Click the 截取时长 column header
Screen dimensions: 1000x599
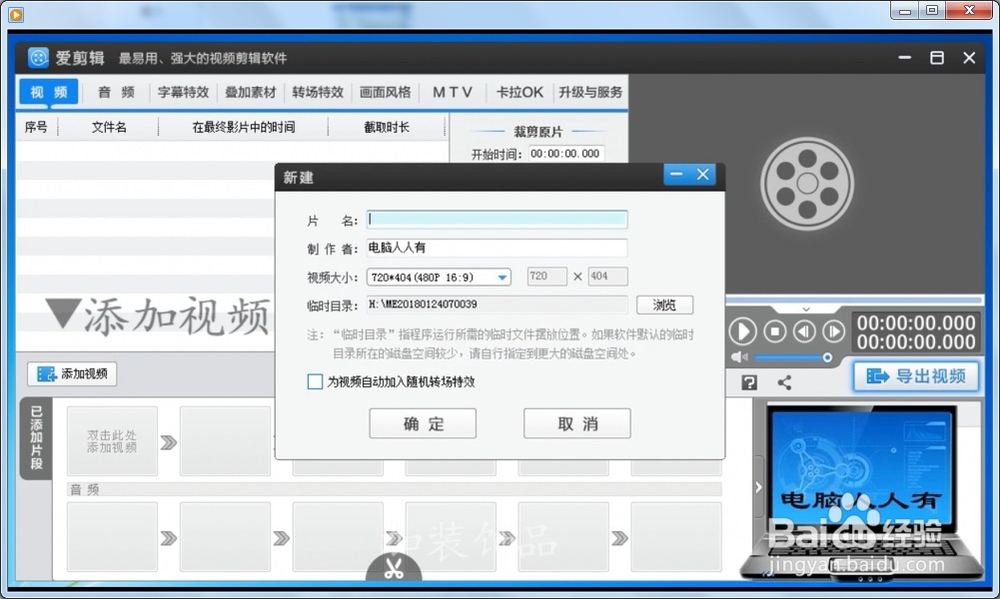pos(386,127)
